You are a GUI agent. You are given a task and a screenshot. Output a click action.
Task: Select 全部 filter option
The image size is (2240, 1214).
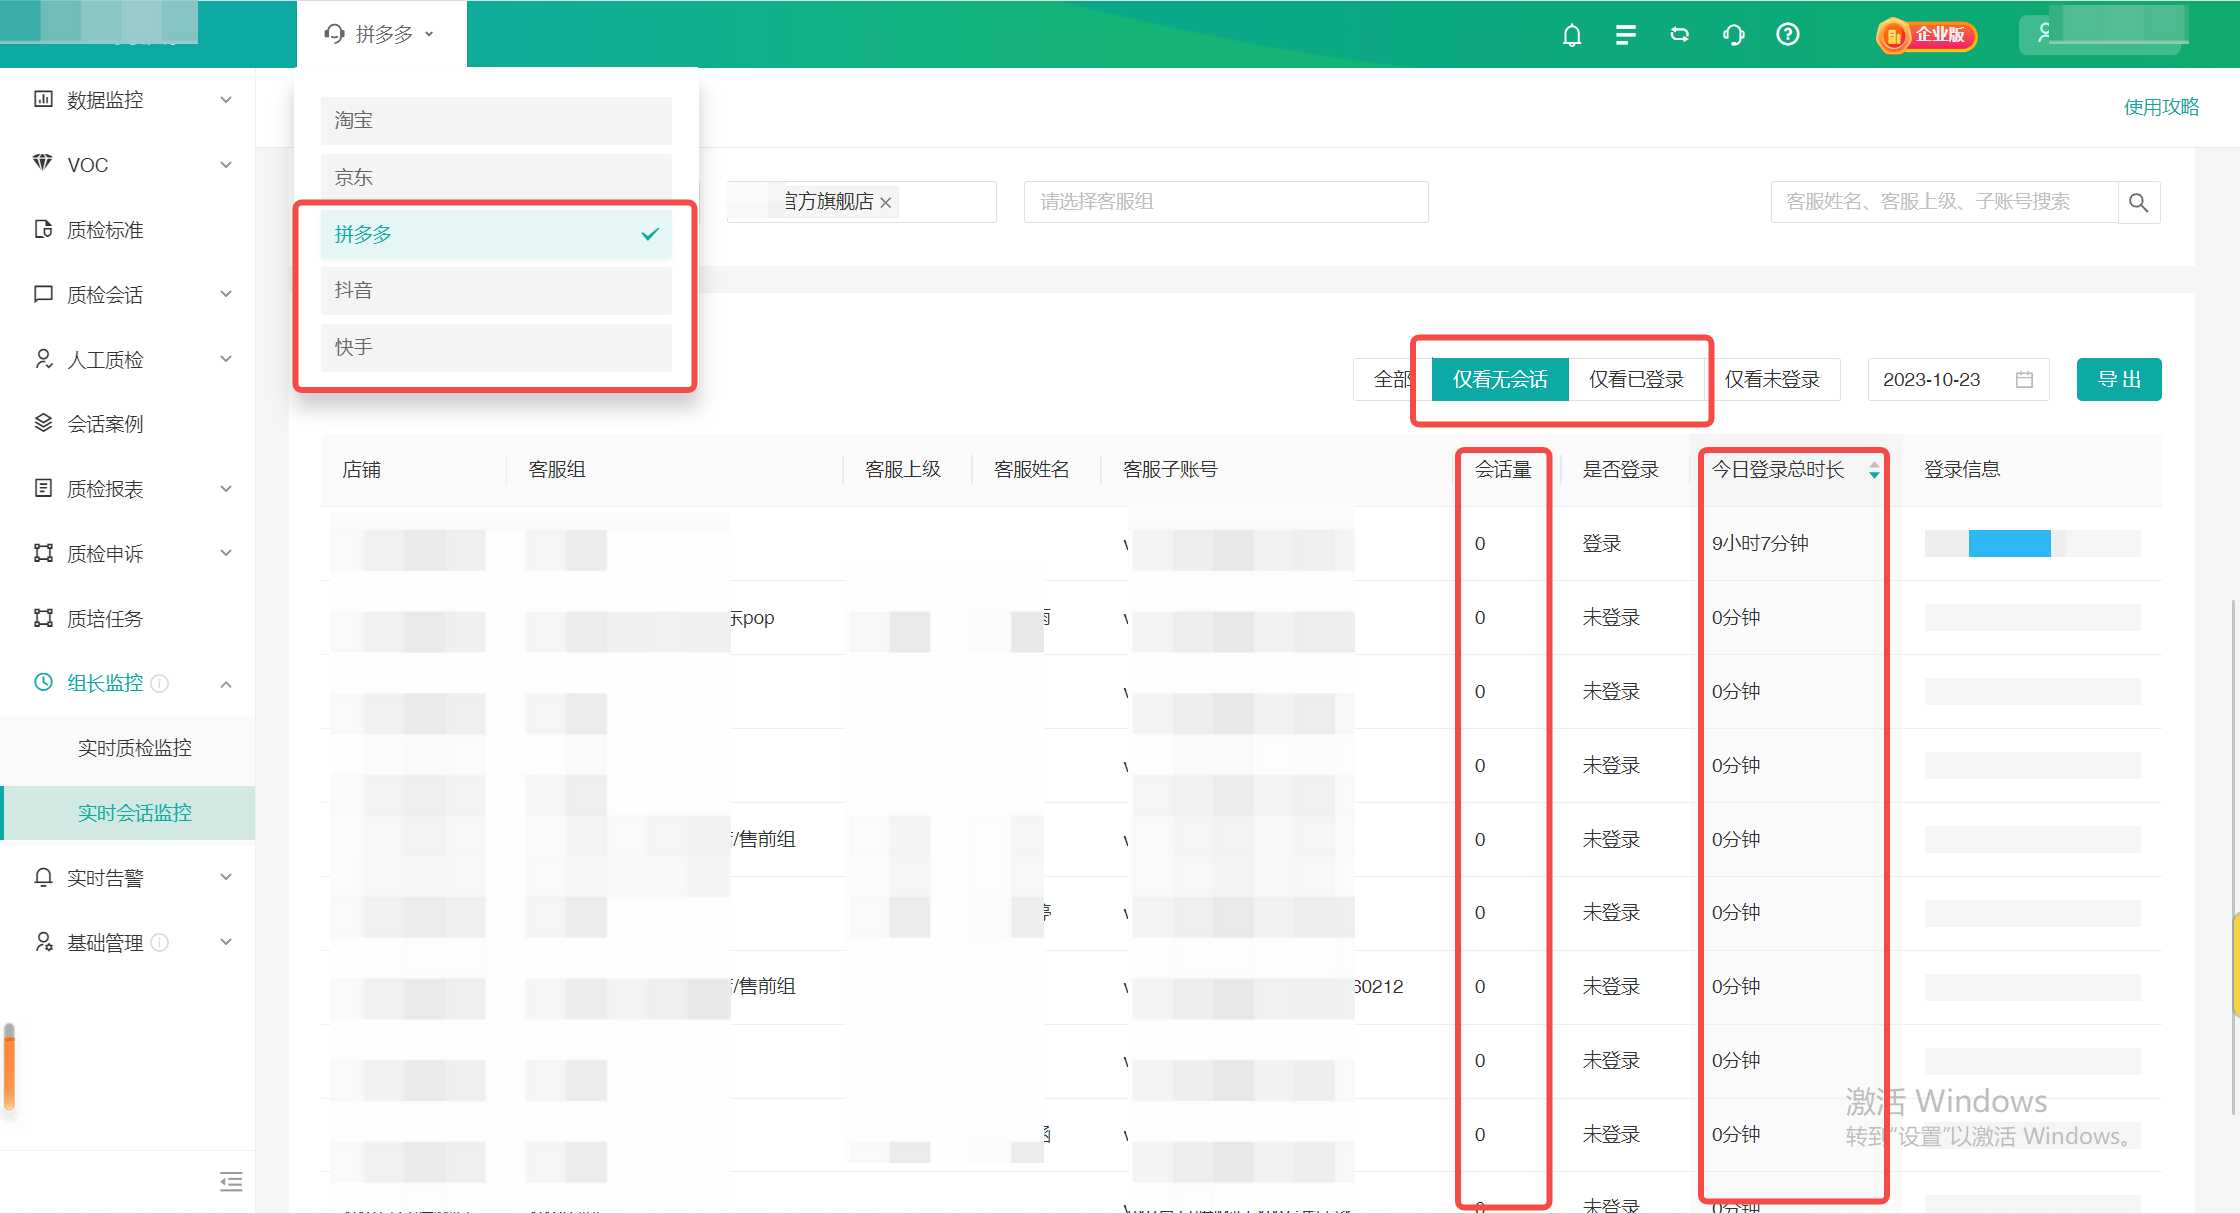pos(1392,380)
